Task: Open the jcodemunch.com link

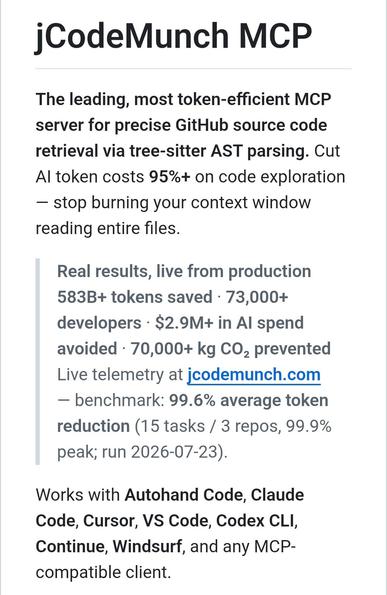Action: coord(254,375)
